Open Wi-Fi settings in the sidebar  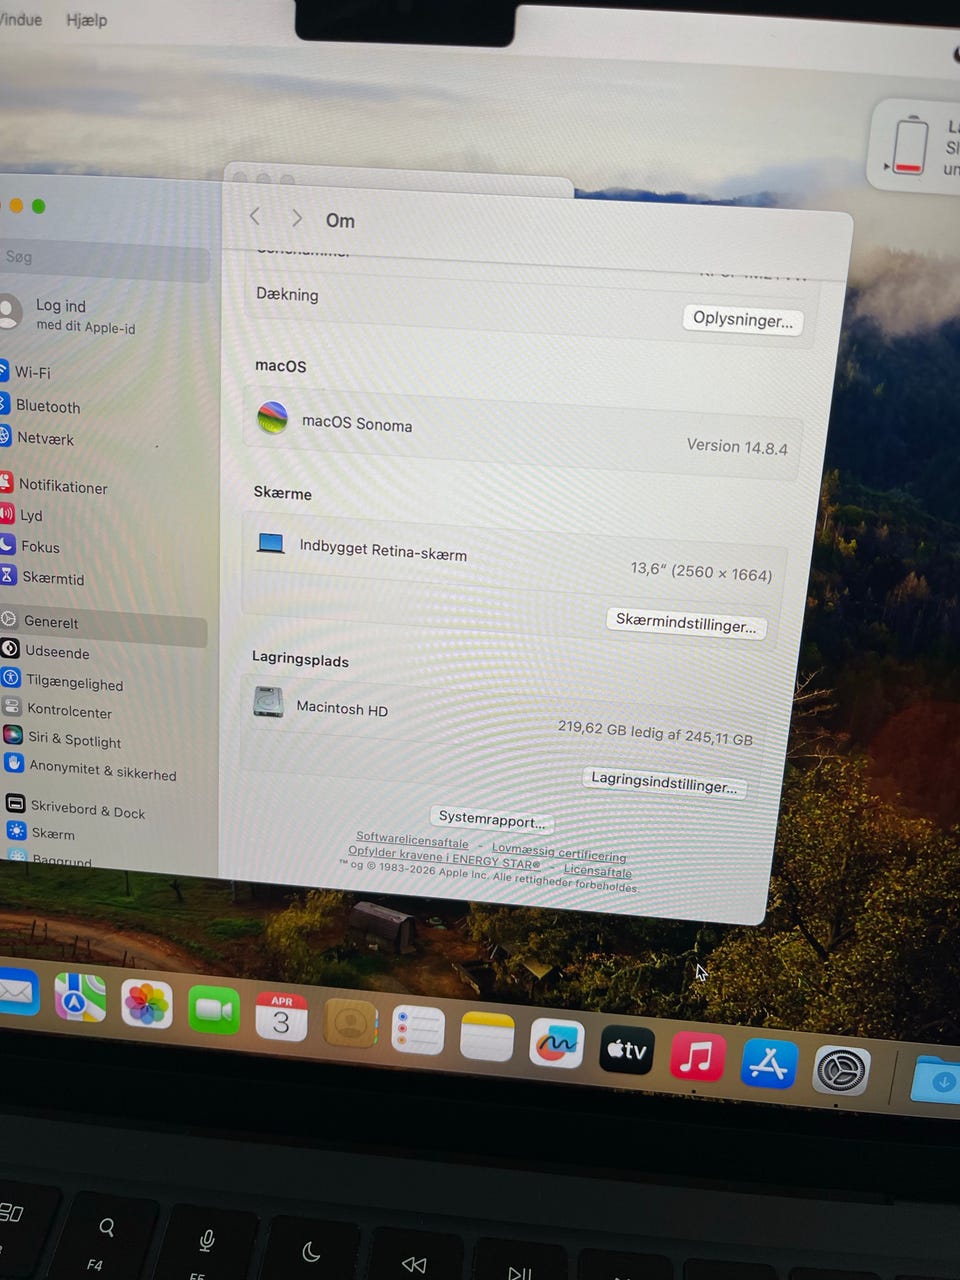[25, 372]
